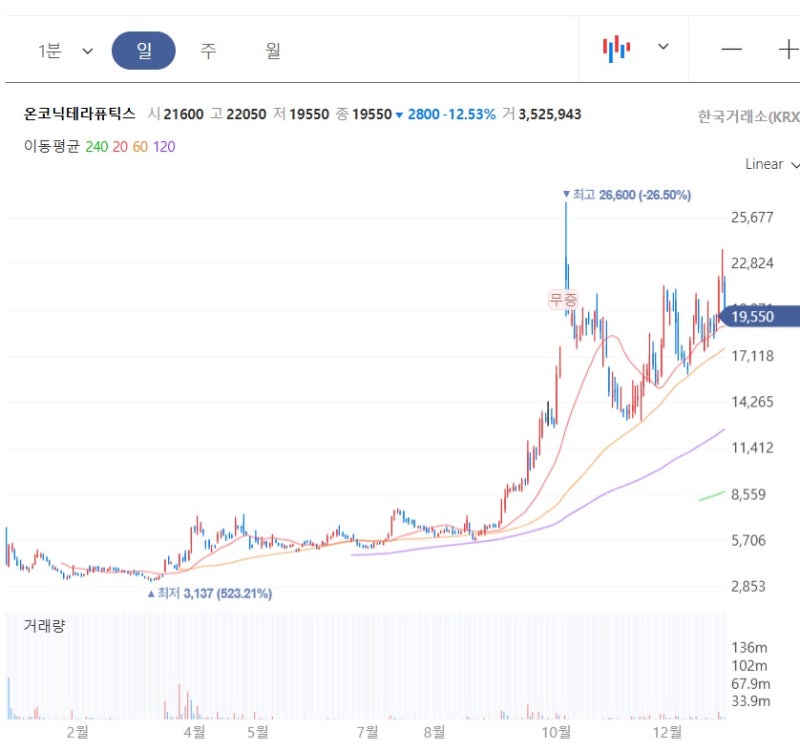Click the high price value 22050

[x=246, y=114]
